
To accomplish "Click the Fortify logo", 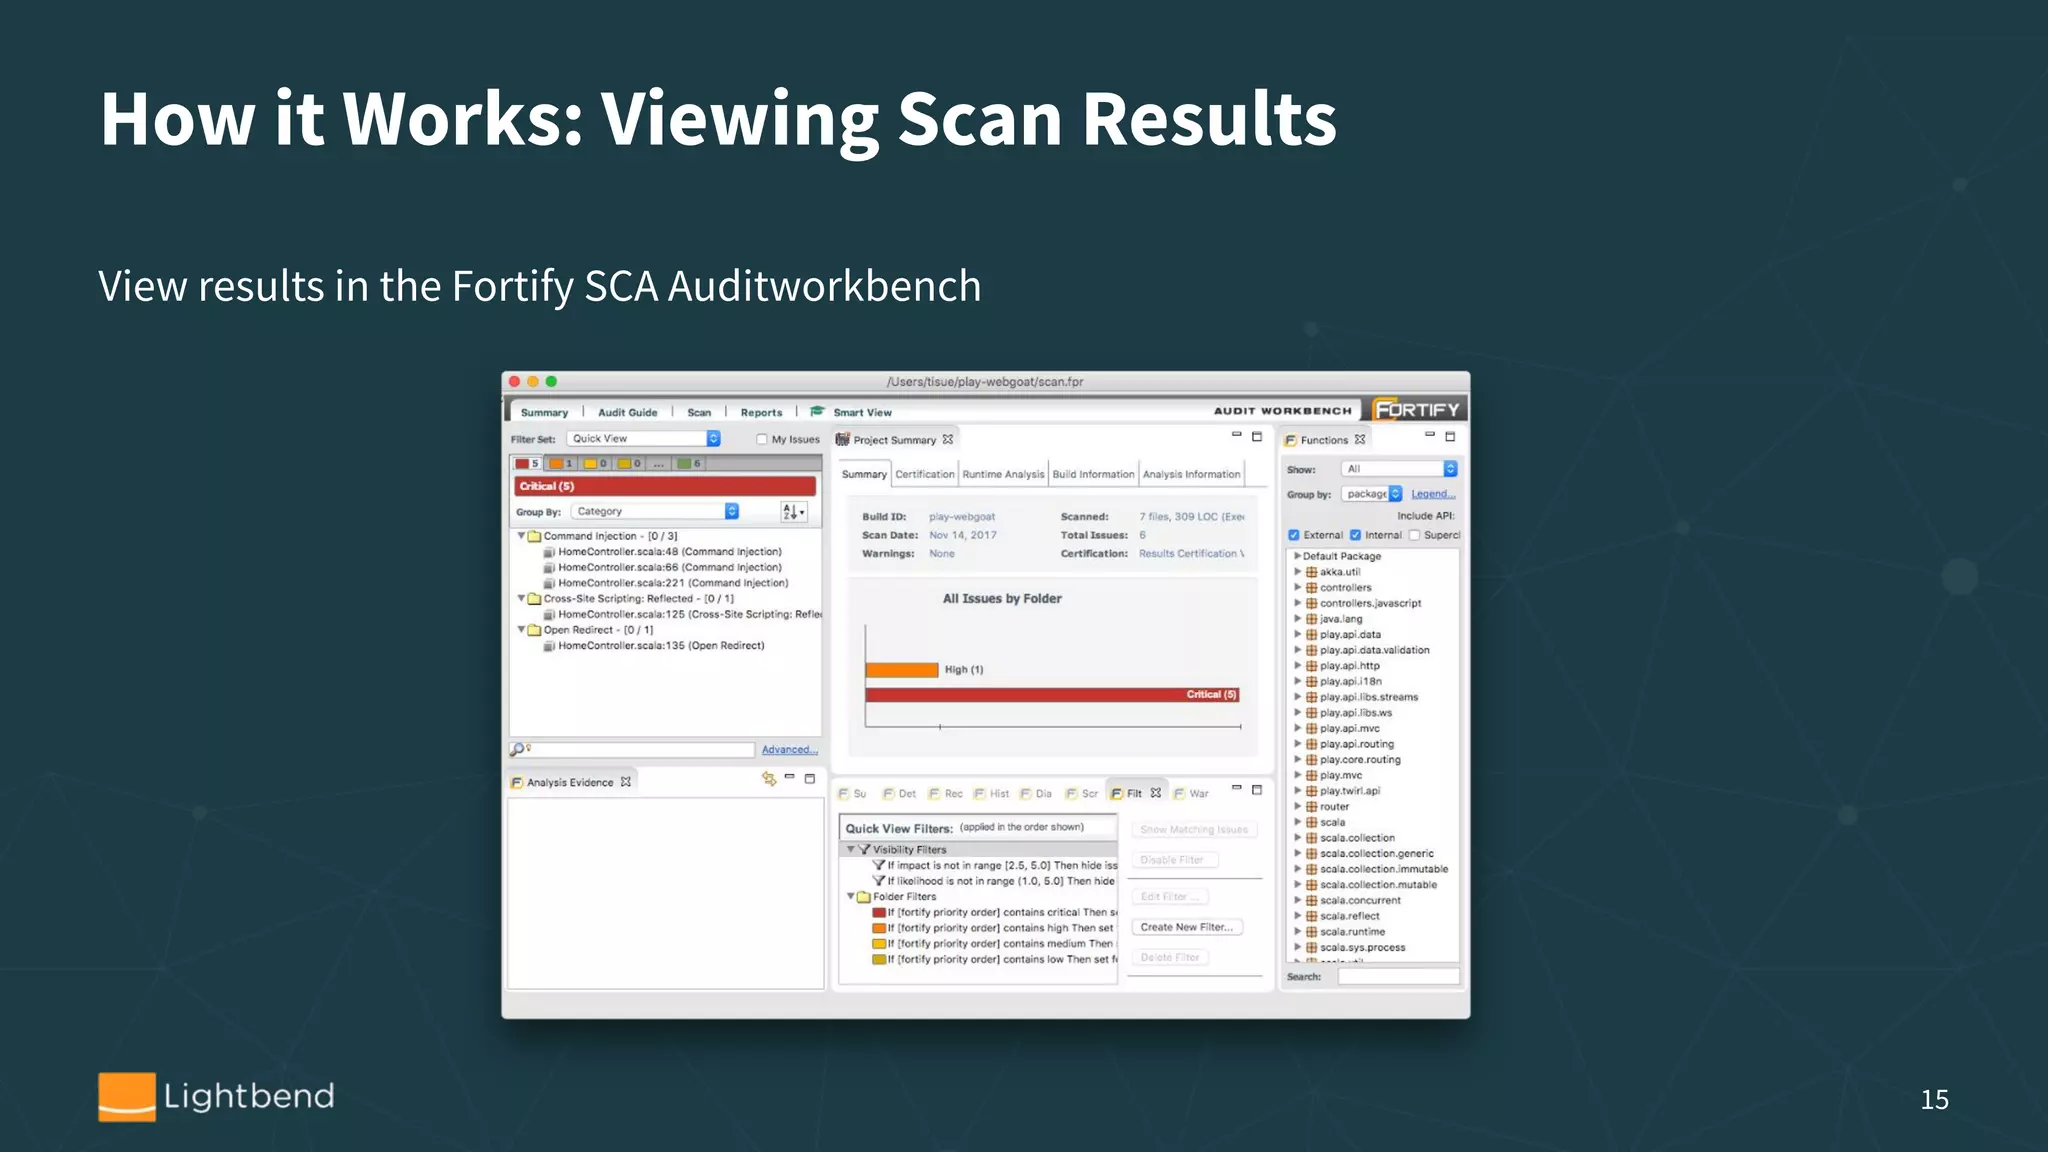I will (1417, 409).
